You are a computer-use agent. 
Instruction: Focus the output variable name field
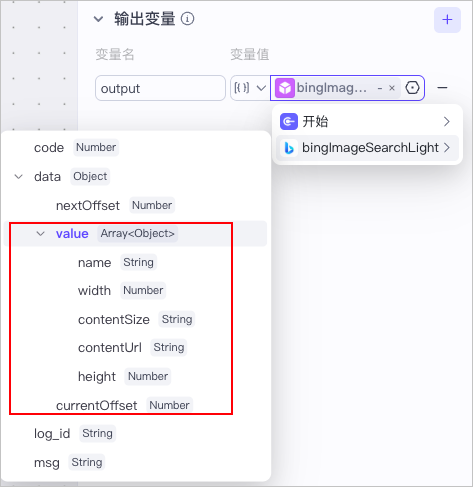pos(160,88)
